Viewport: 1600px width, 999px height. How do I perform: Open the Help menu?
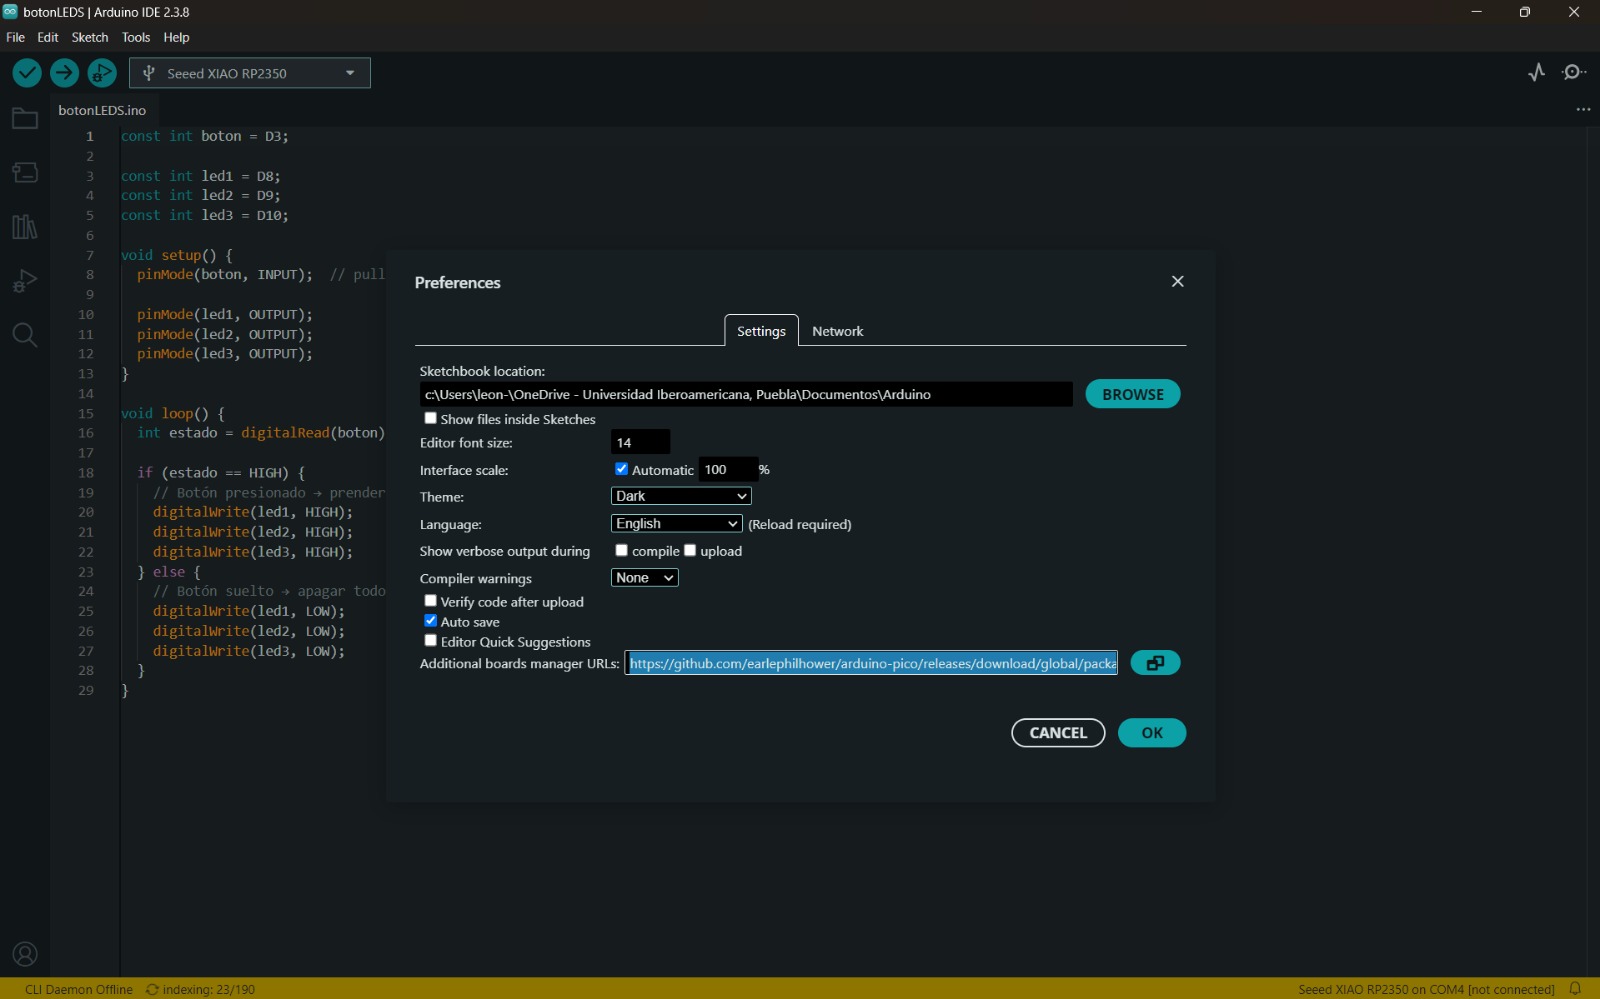click(x=176, y=37)
